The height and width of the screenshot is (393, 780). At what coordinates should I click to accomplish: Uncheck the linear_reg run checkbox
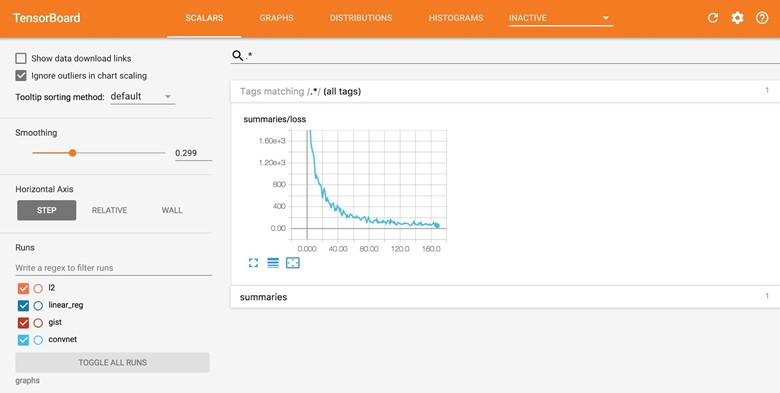point(23,305)
